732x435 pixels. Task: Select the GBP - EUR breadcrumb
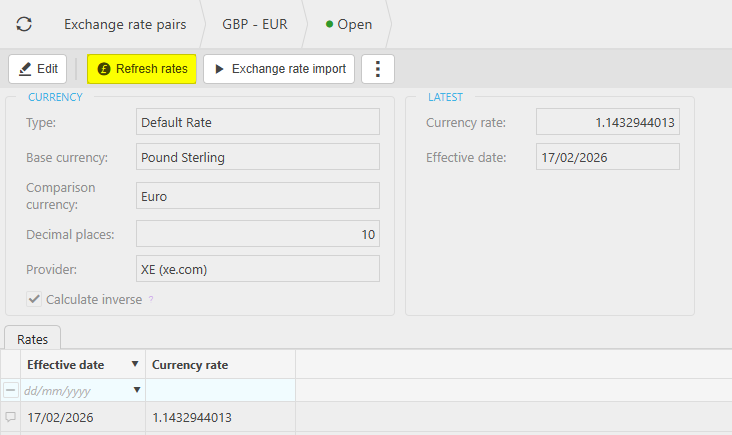pos(254,24)
